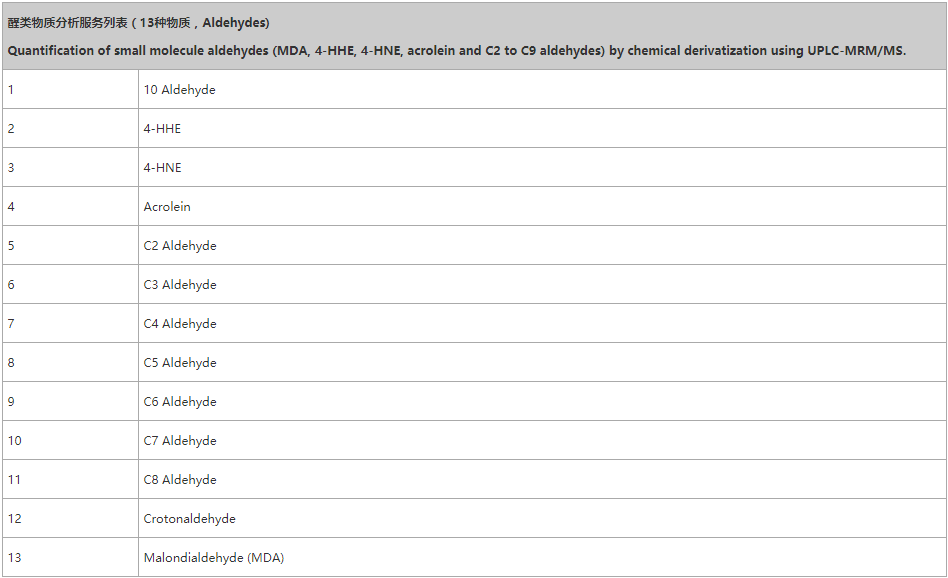Click the C4 Aldehyde cell
Image resolution: width=948 pixels, height=578 pixels.
(180, 324)
